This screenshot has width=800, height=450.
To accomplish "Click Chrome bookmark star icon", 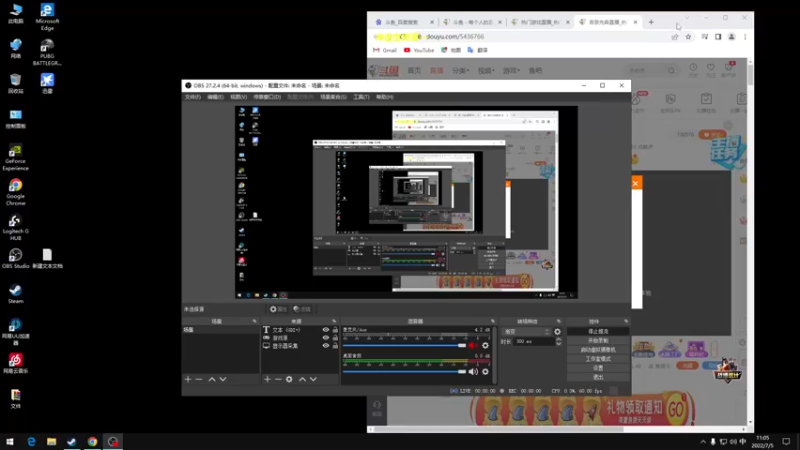I will (688, 37).
